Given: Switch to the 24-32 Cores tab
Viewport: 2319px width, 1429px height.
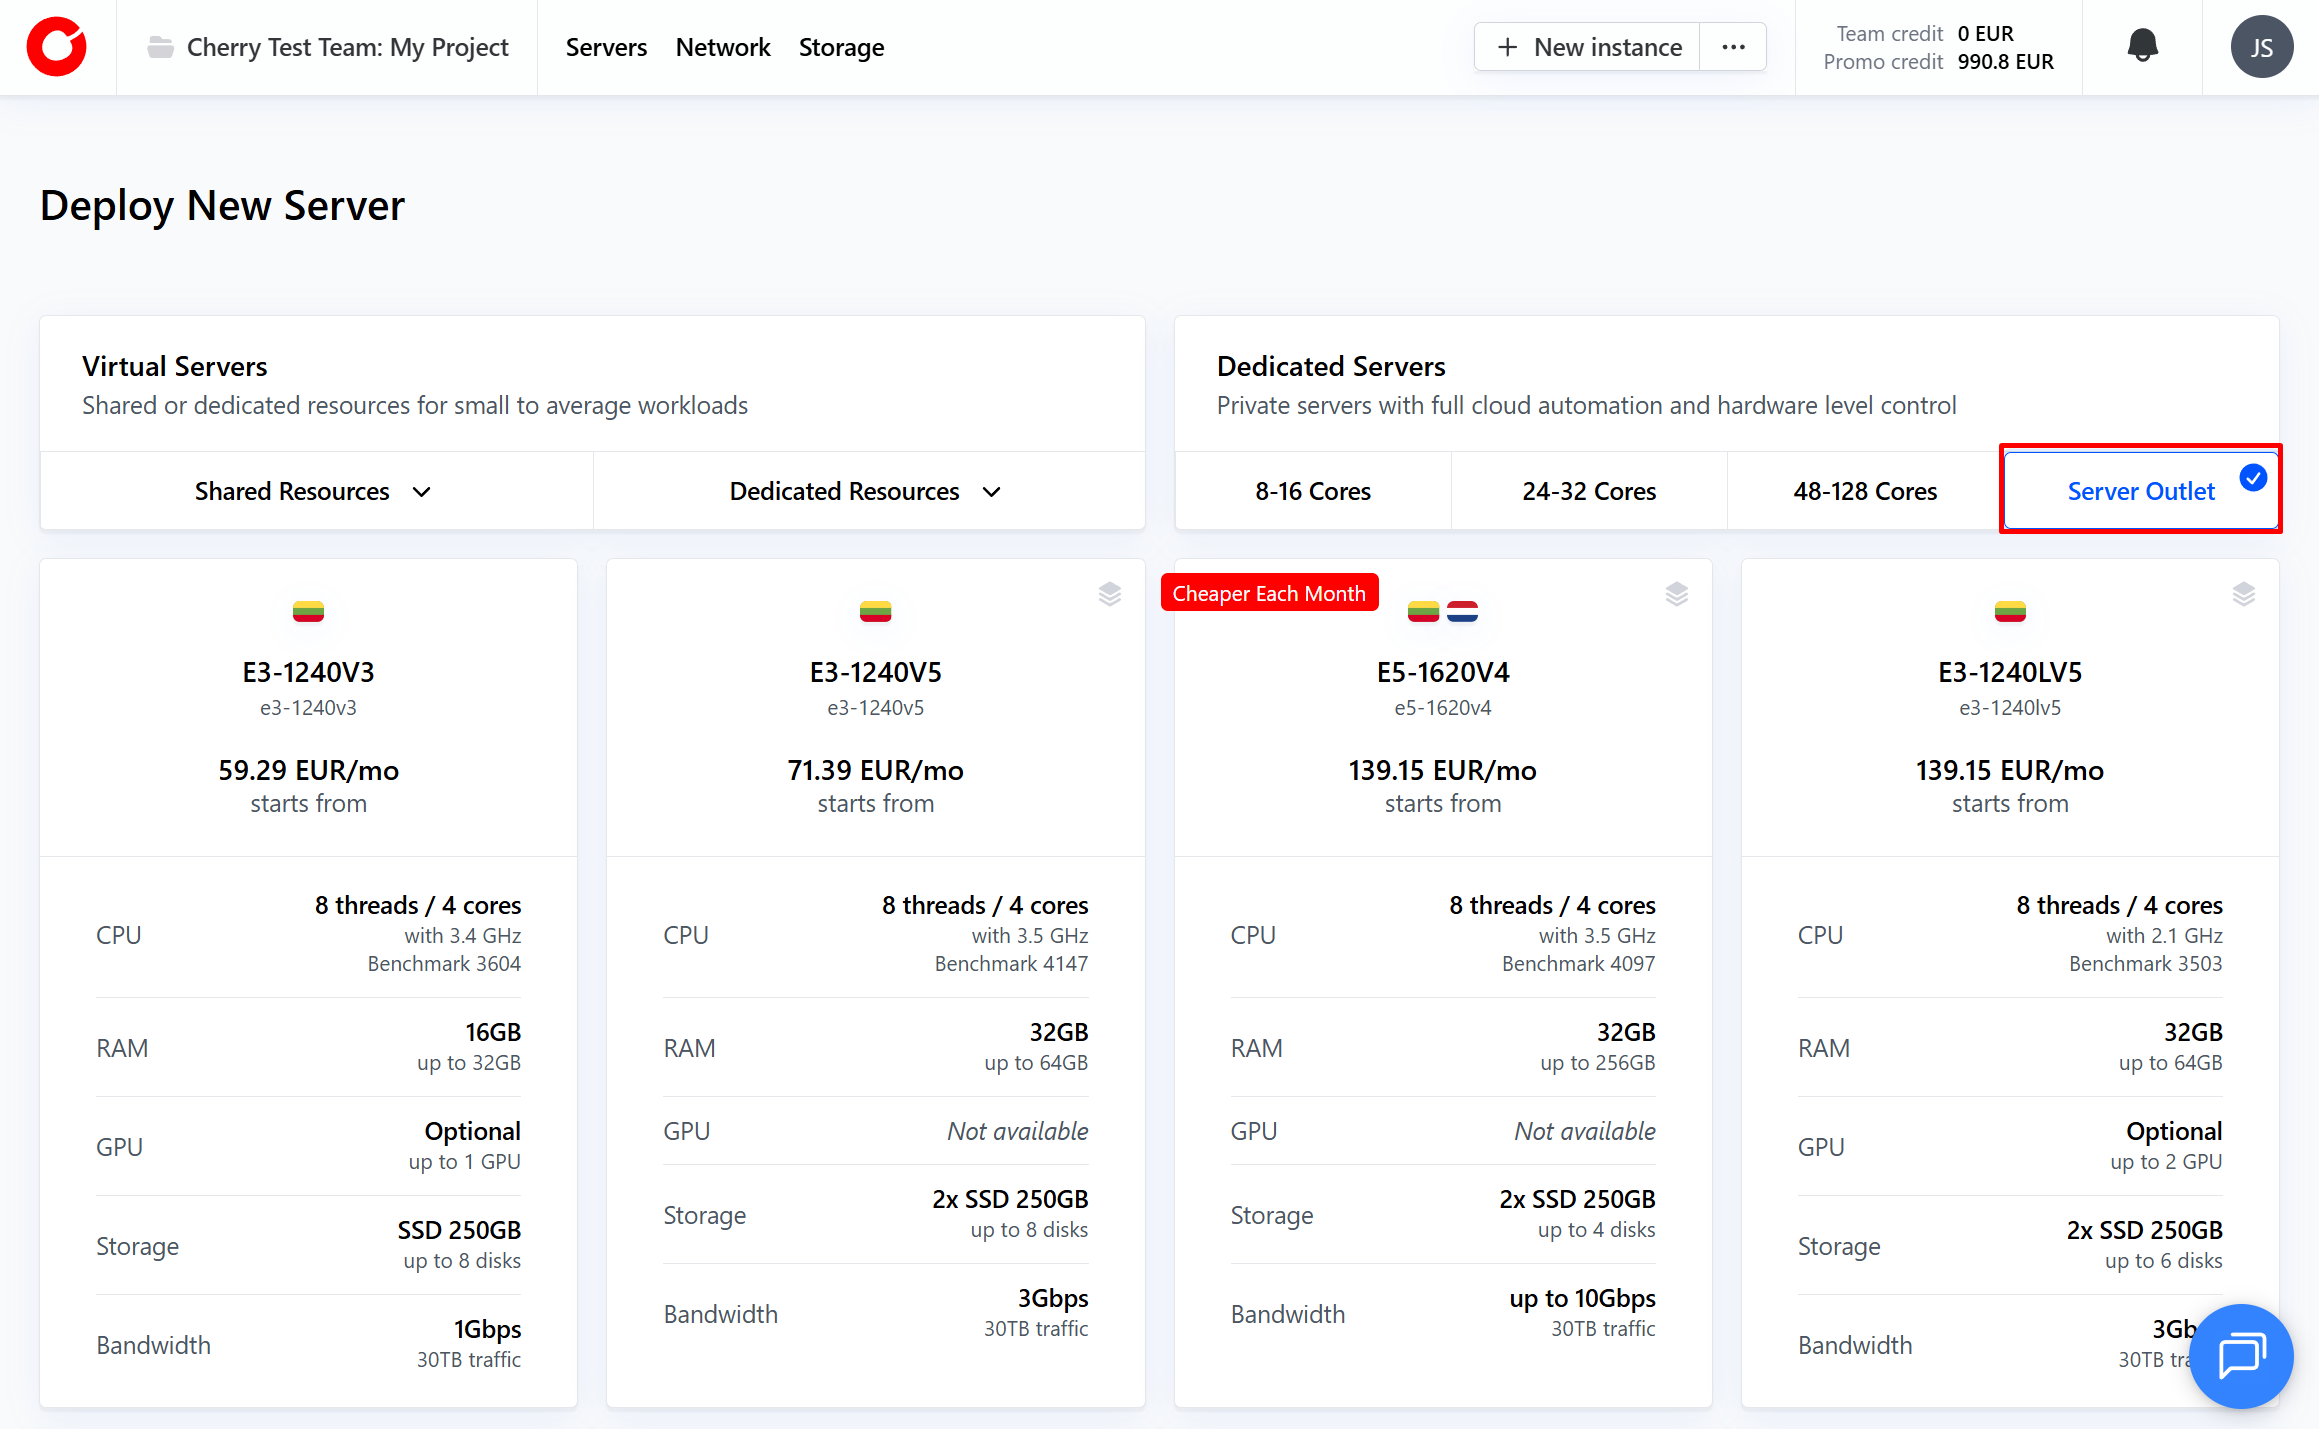Looking at the screenshot, I should click(1588, 491).
